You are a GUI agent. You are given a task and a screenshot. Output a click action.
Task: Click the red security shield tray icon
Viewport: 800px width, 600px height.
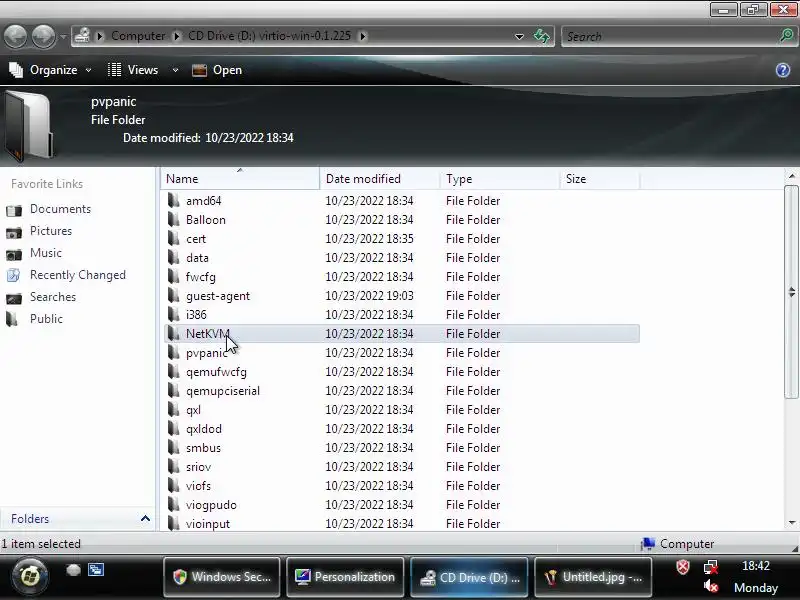click(x=683, y=567)
